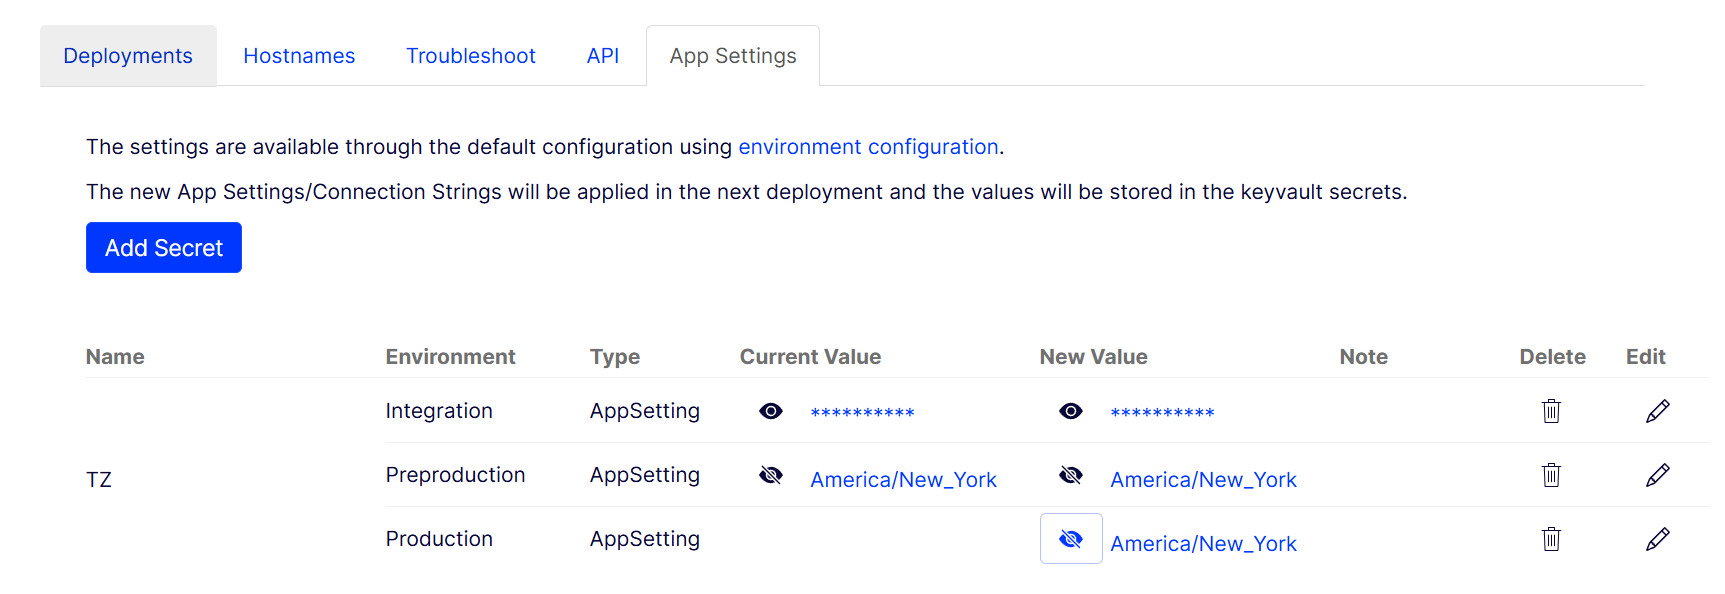
Task: Delete the Integration TZ setting
Action: tap(1551, 411)
